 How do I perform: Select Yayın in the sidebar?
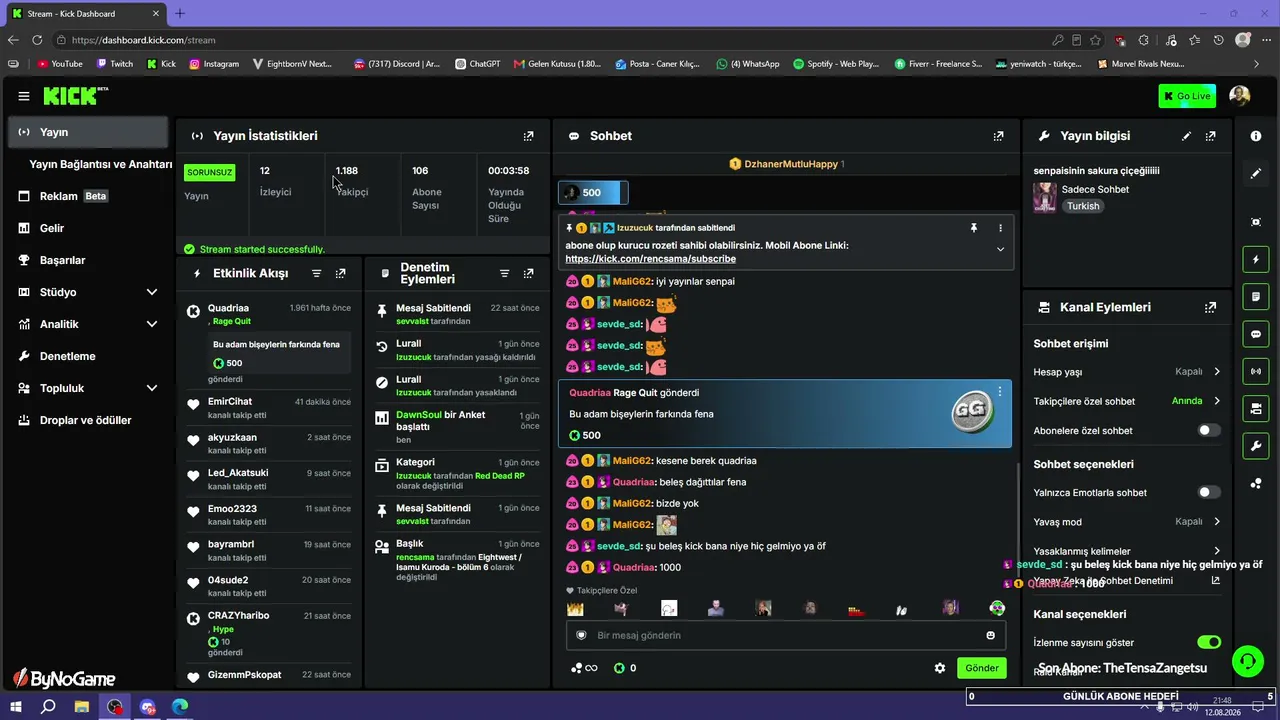[x=88, y=132]
